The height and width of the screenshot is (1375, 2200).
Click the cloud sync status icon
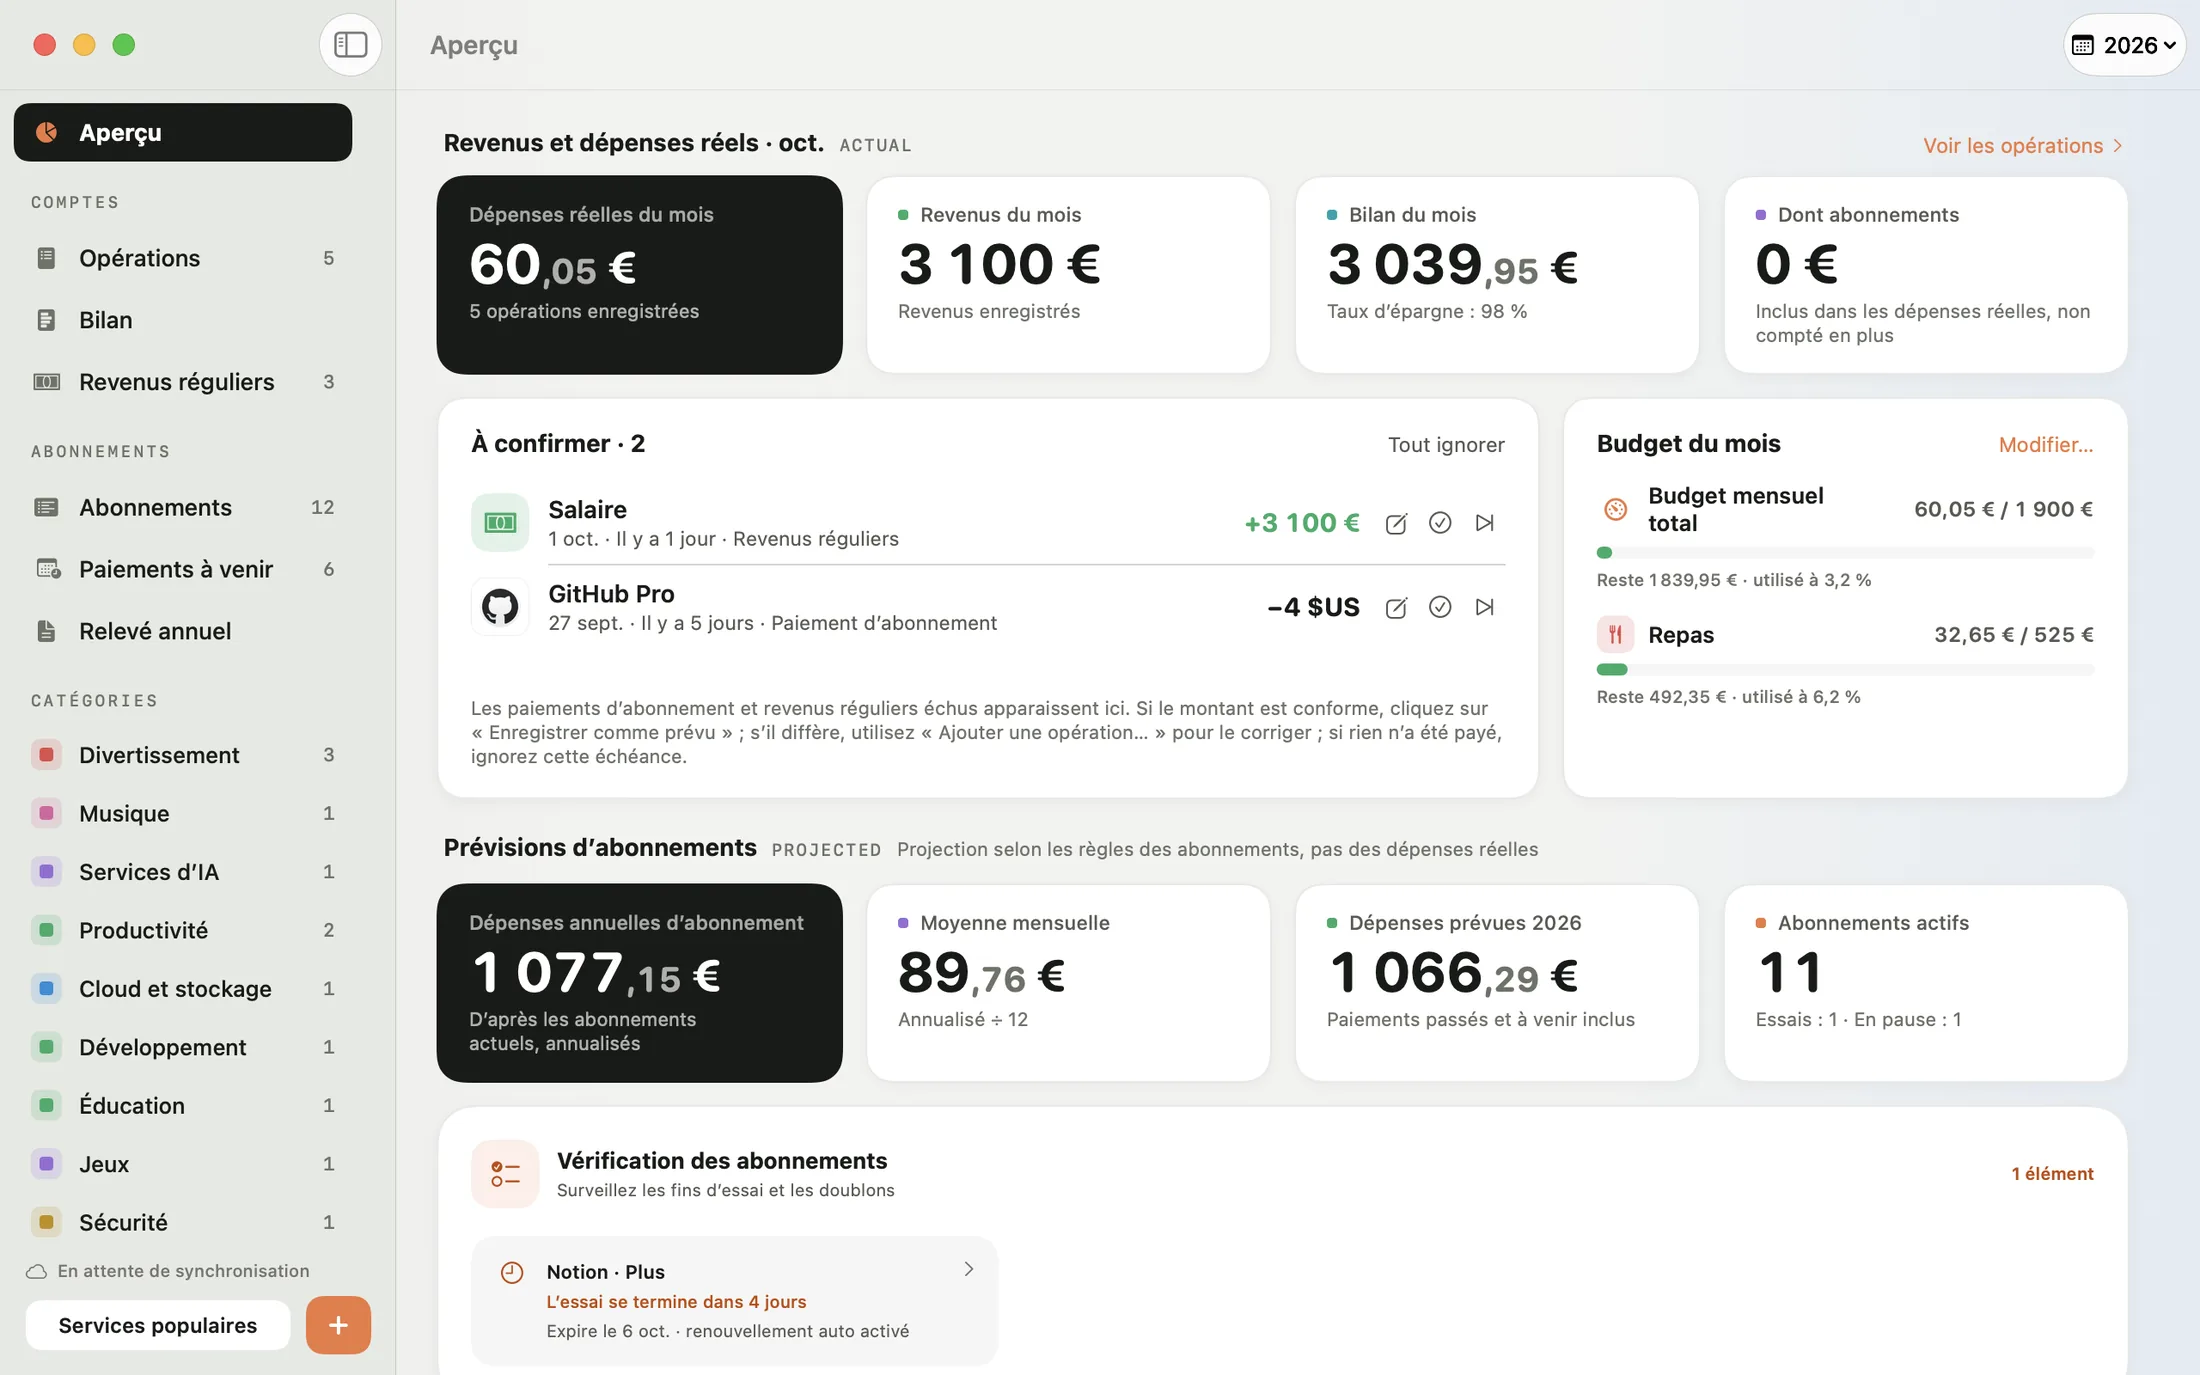[x=36, y=1272]
